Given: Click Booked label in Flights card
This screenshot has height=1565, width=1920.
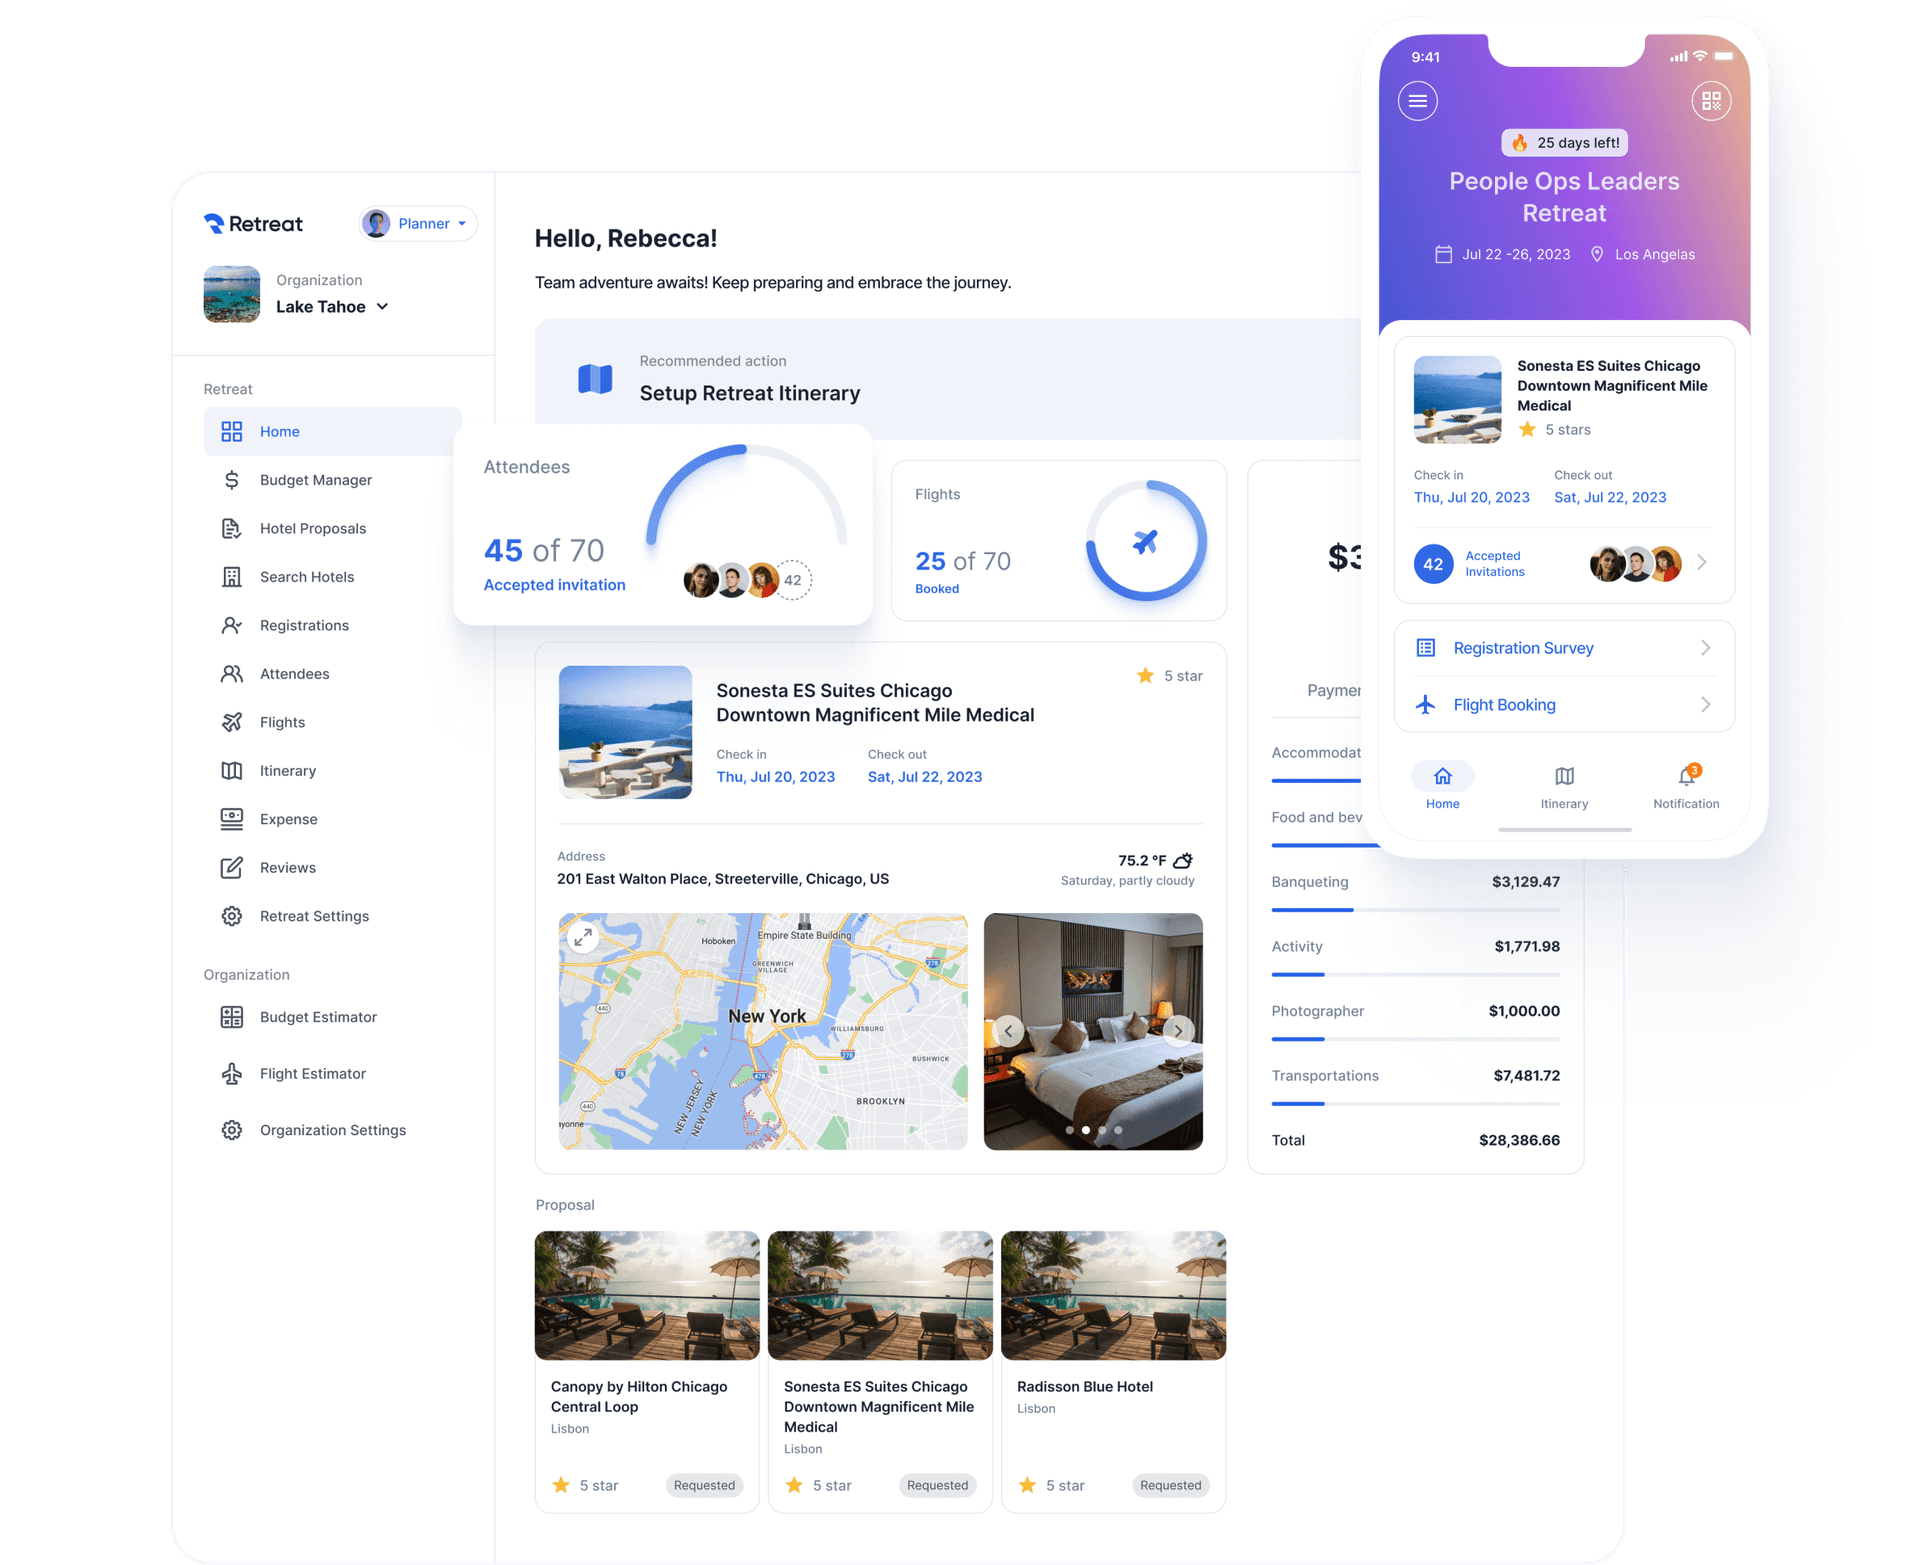Looking at the screenshot, I should [937, 589].
